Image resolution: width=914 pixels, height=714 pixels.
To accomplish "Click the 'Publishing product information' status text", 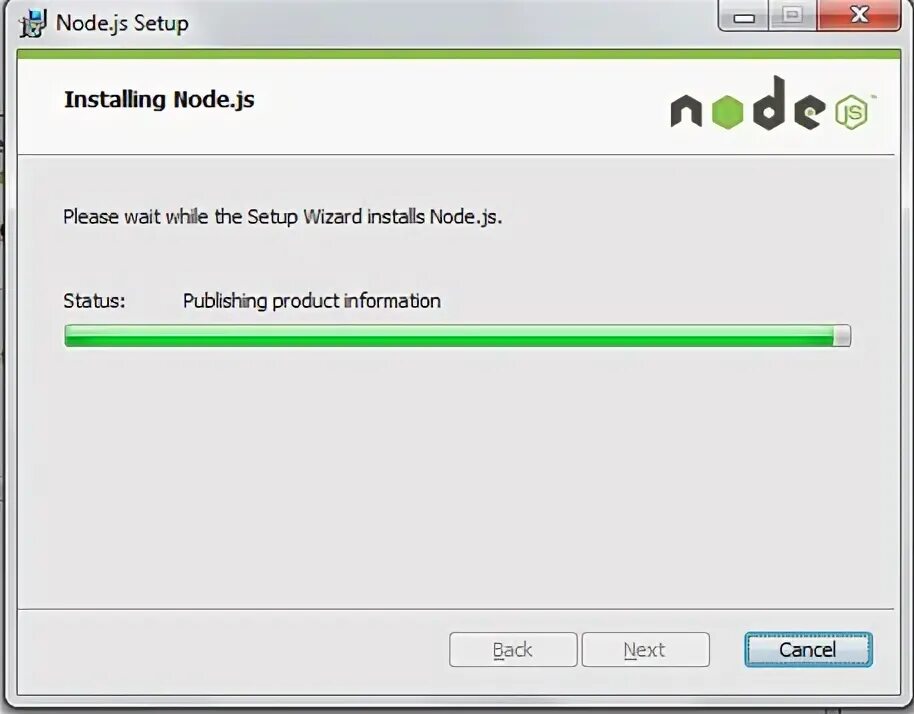I will pyautogui.click(x=311, y=301).
